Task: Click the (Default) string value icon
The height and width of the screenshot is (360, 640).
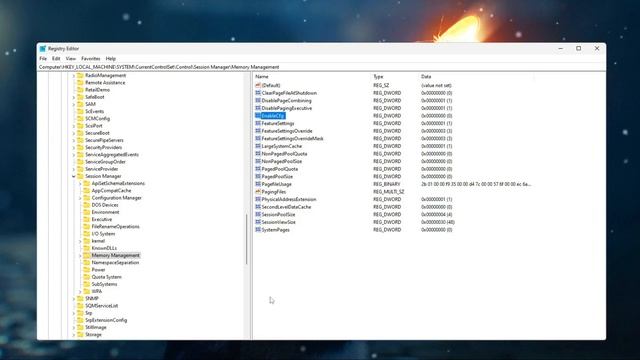Action: click(258, 85)
